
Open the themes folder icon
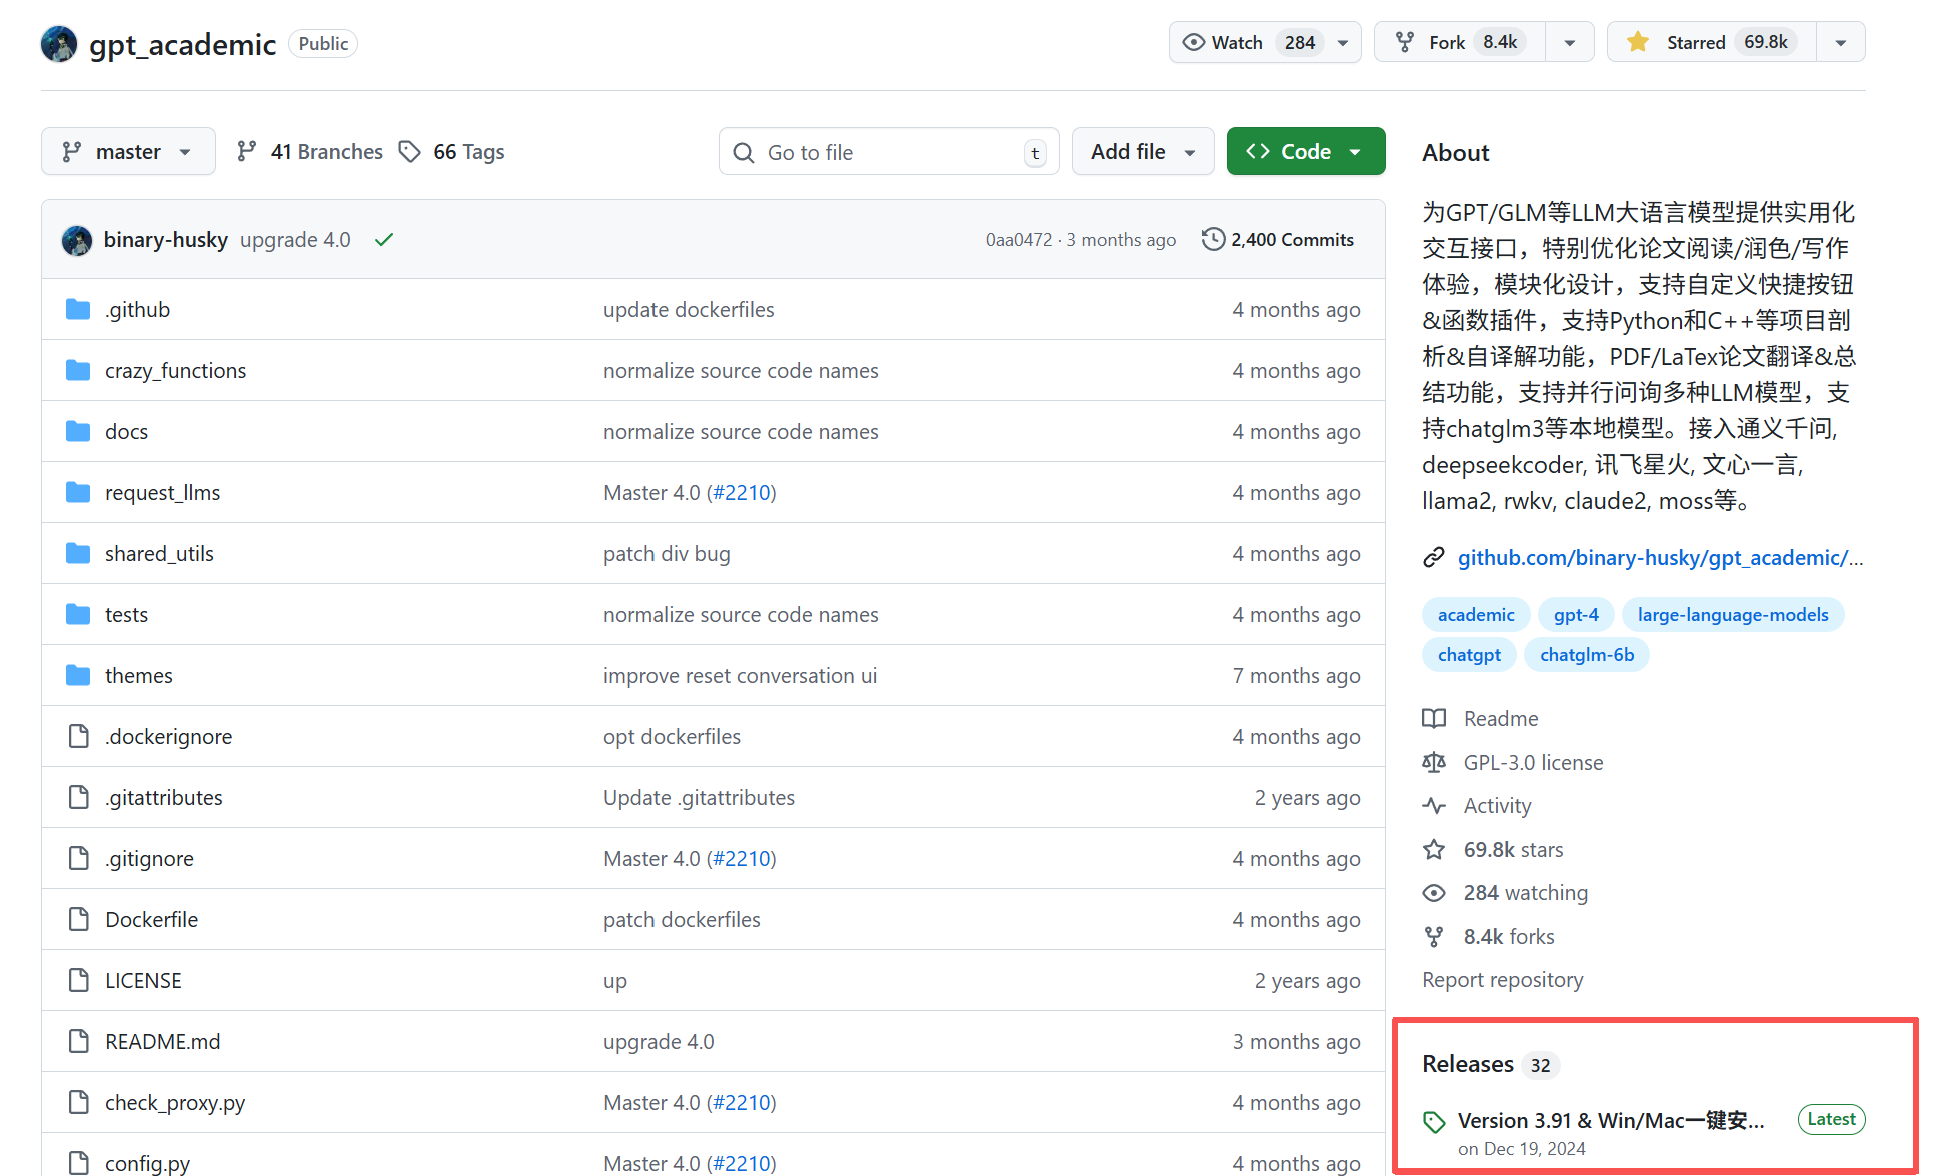click(78, 676)
